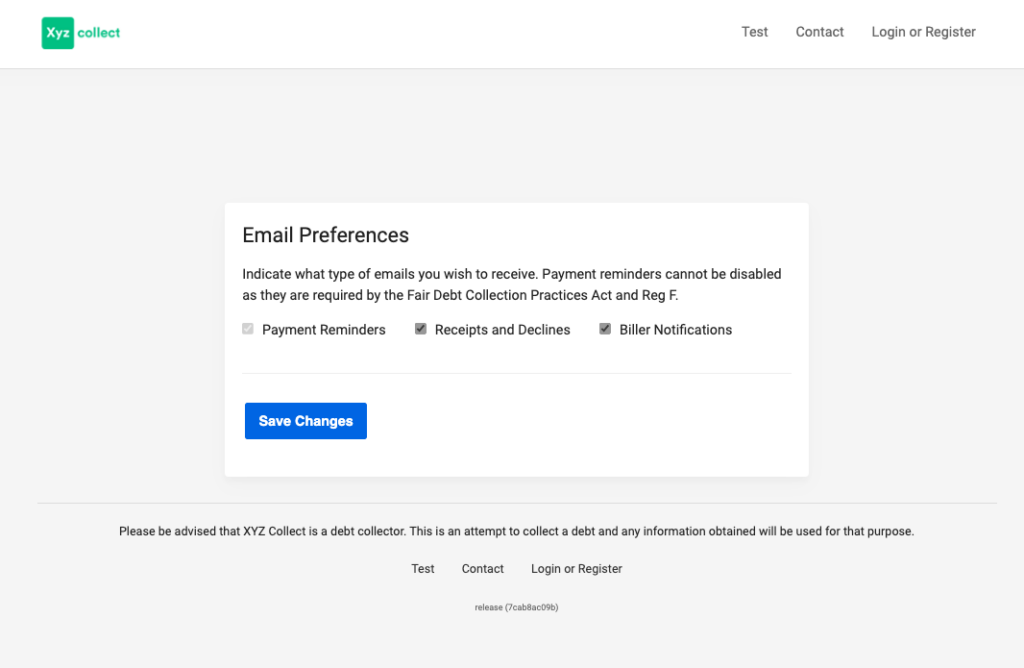
Task: Open the footer Test link
Action: pos(423,569)
